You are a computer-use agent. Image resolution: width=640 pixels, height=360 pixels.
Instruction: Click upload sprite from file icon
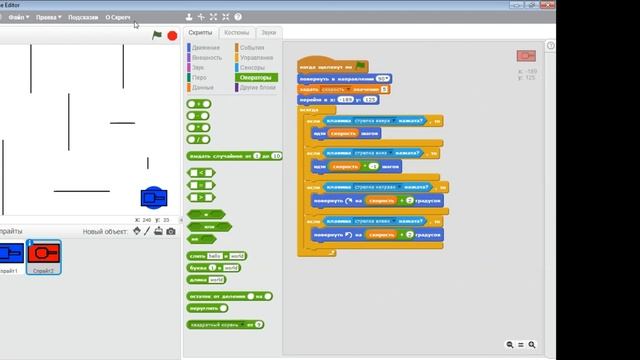click(158, 231)
